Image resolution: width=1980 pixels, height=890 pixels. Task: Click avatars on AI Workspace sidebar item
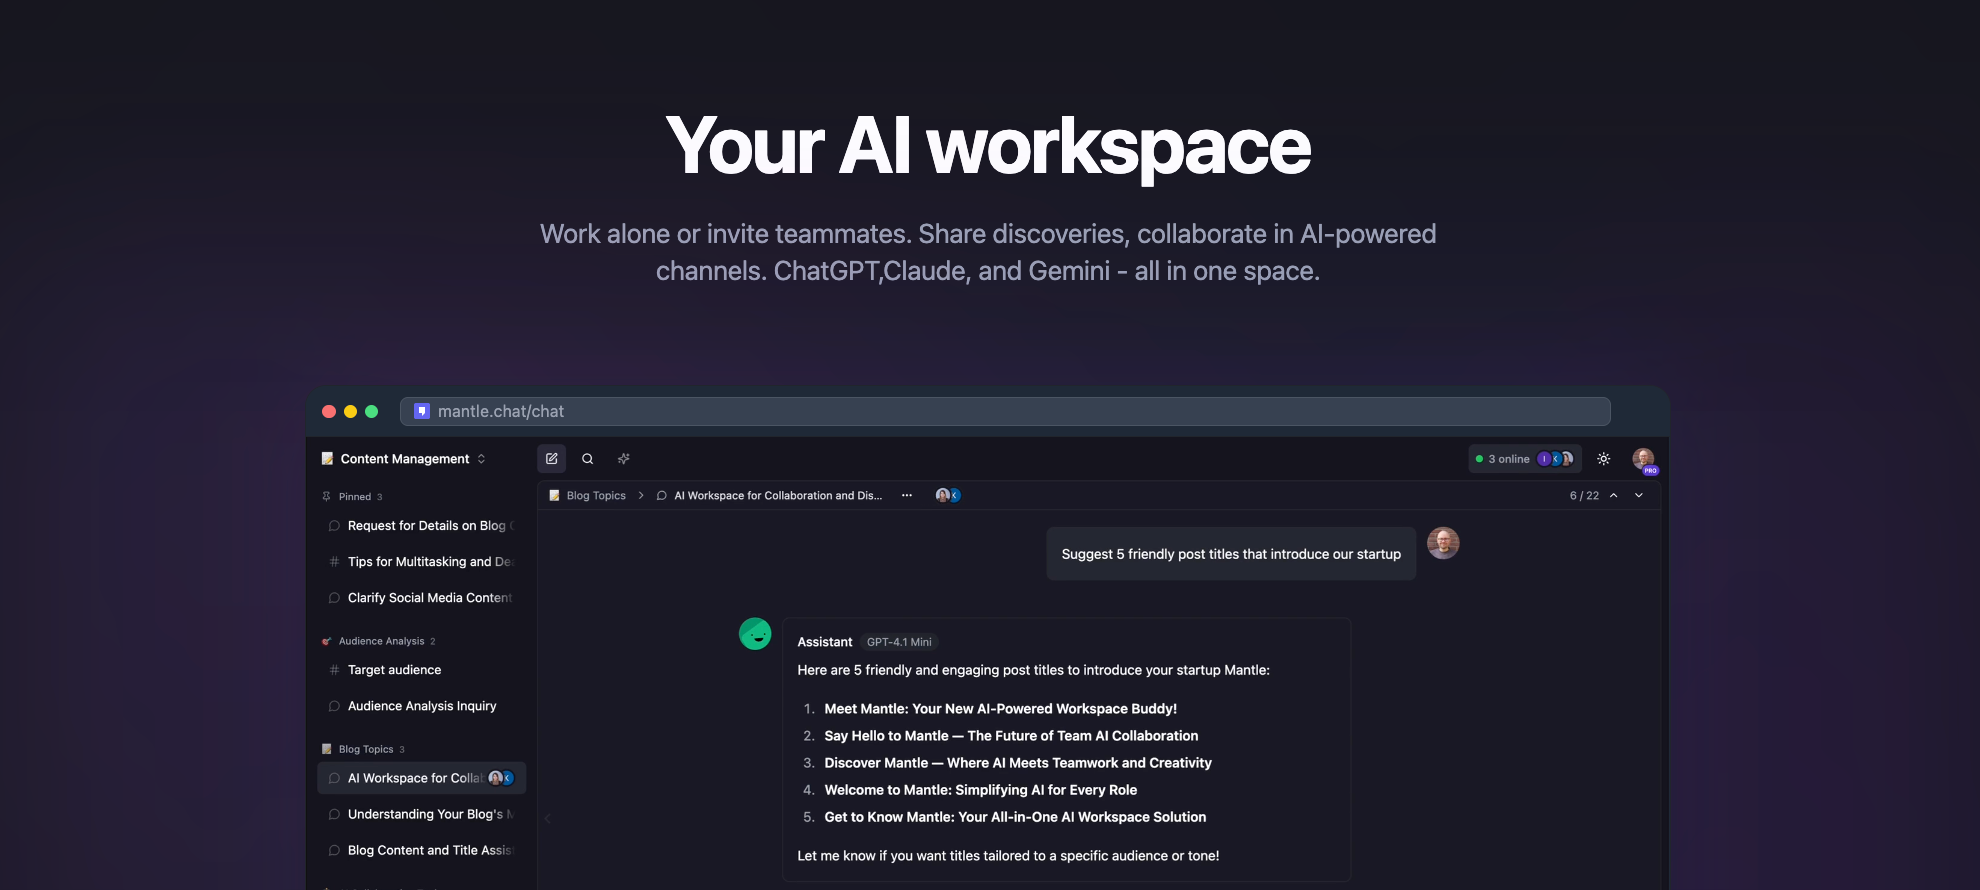[501, 778]
